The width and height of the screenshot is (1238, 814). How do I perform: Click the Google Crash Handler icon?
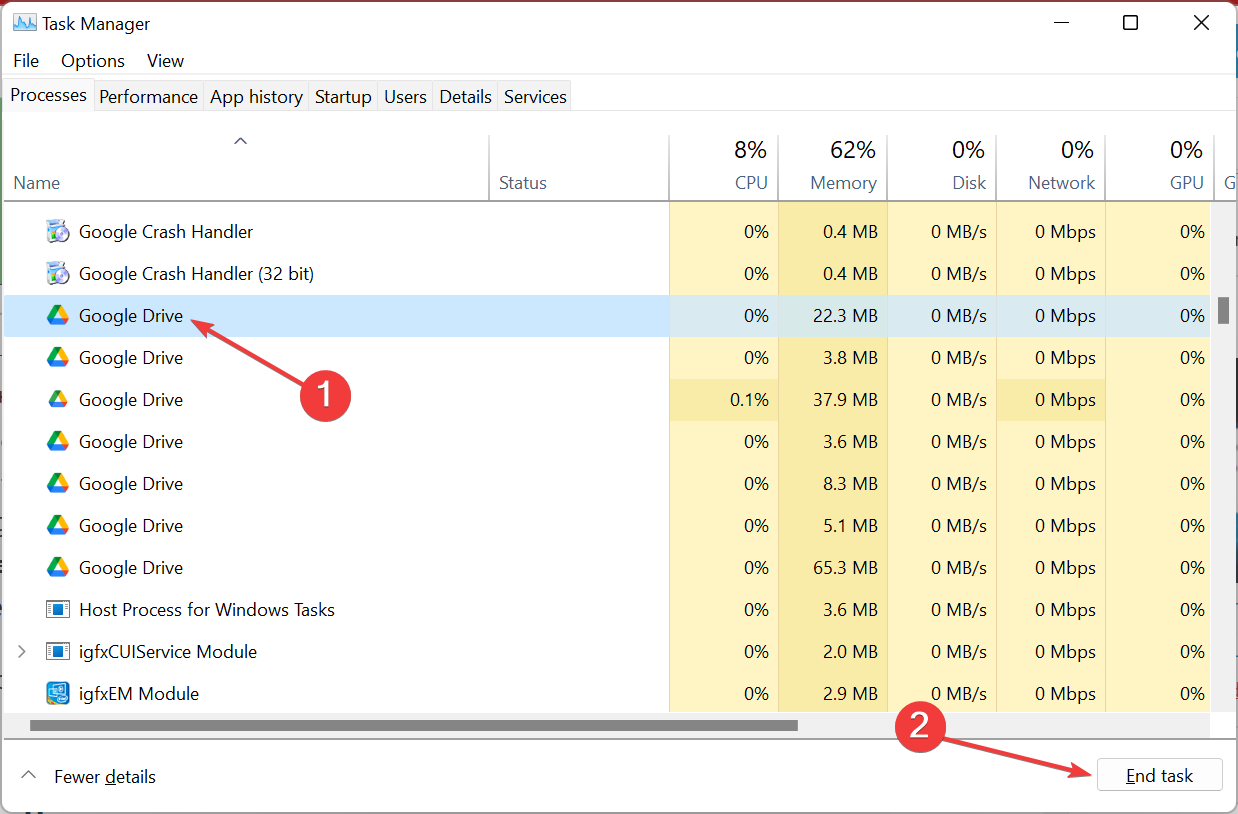(58, 232)
